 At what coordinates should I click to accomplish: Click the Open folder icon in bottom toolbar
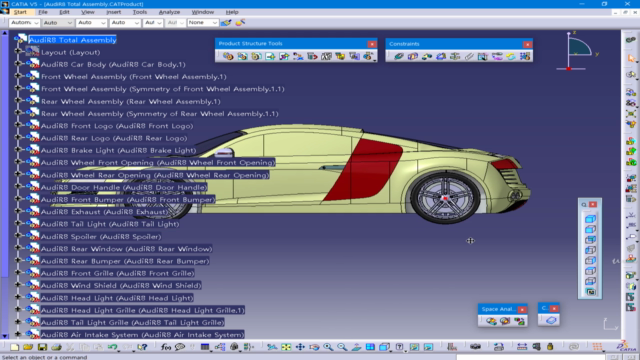28,347
